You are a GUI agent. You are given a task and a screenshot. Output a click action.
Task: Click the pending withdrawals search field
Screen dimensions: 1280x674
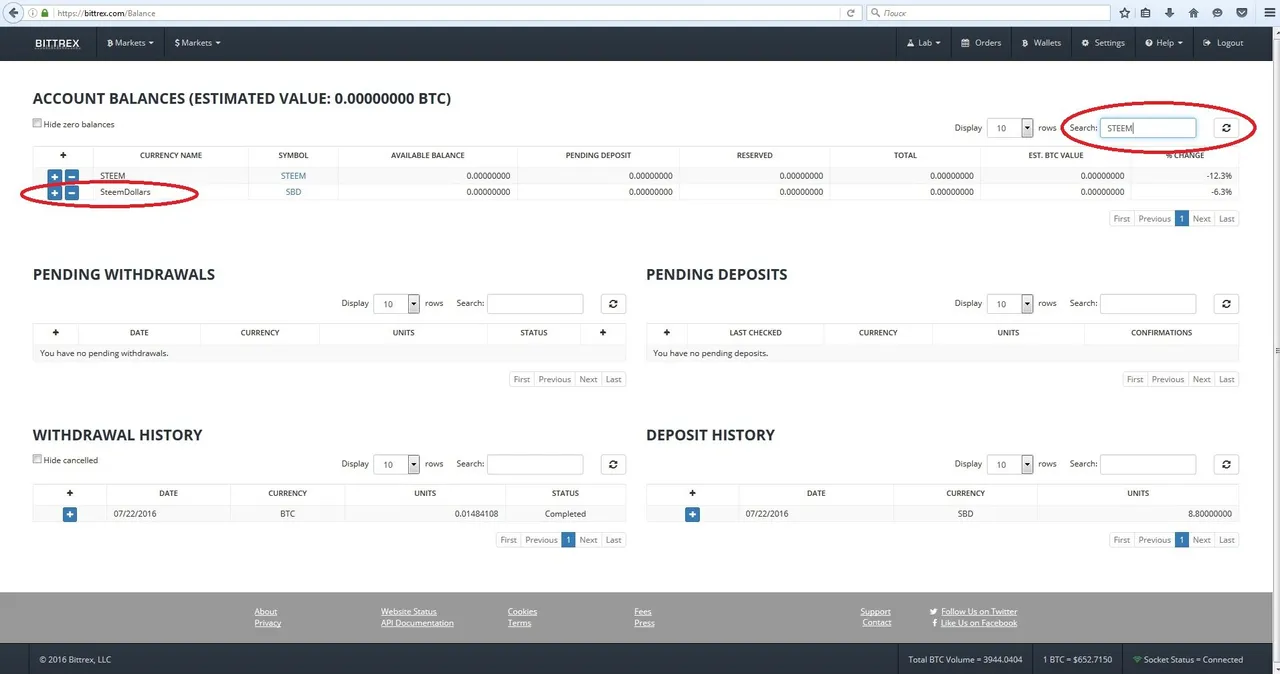point(535,303)
